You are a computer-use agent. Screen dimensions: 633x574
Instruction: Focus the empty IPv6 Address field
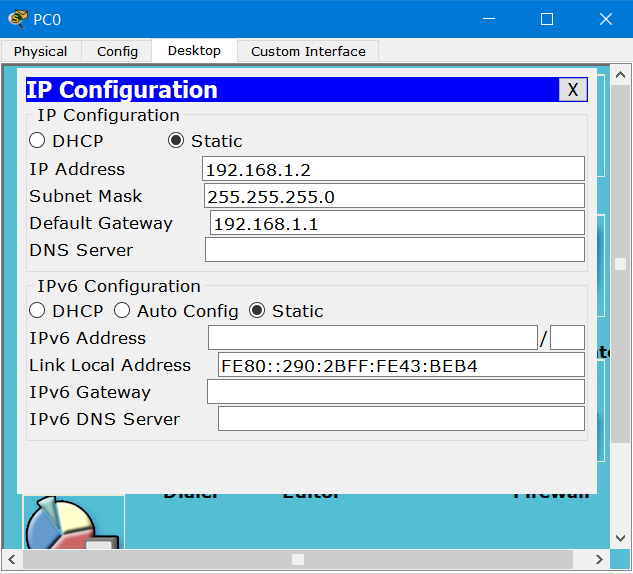[x=373, y=337]
